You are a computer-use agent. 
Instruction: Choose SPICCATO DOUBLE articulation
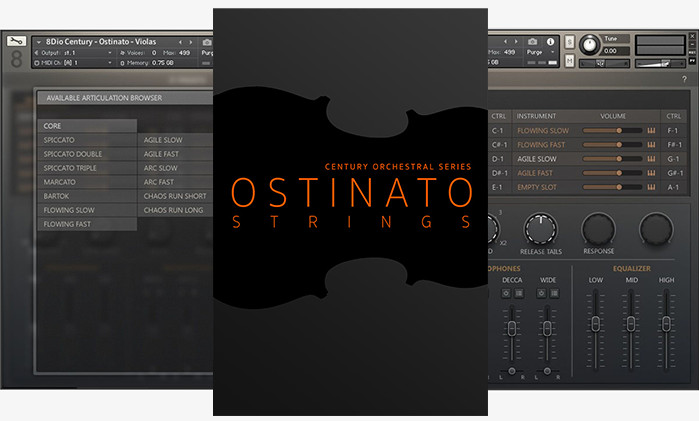(87, 154)
